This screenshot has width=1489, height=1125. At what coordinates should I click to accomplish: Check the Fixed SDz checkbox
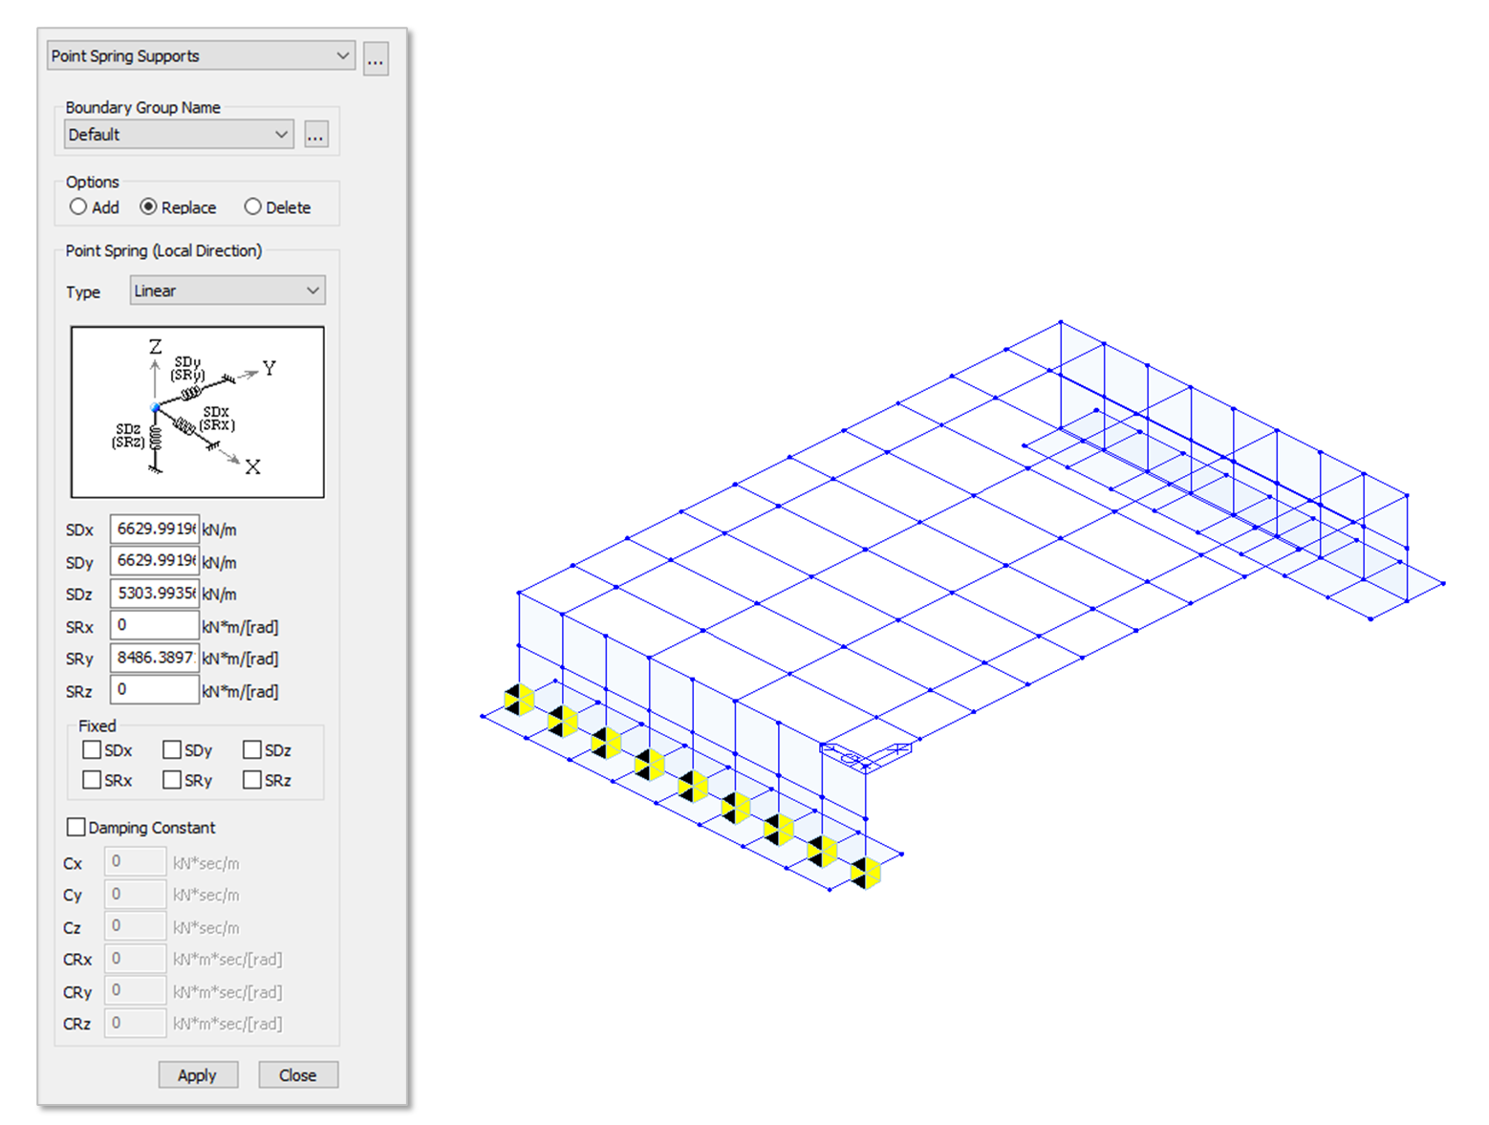tap(252, 749)
